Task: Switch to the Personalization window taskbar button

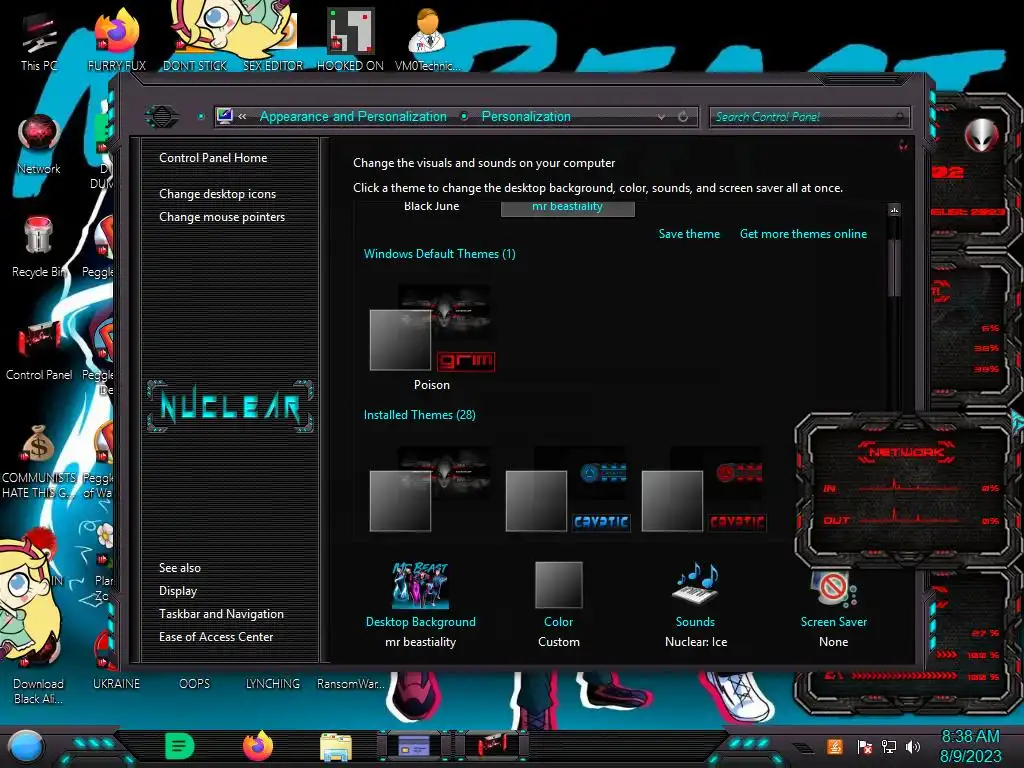Action: coord(413,746)
